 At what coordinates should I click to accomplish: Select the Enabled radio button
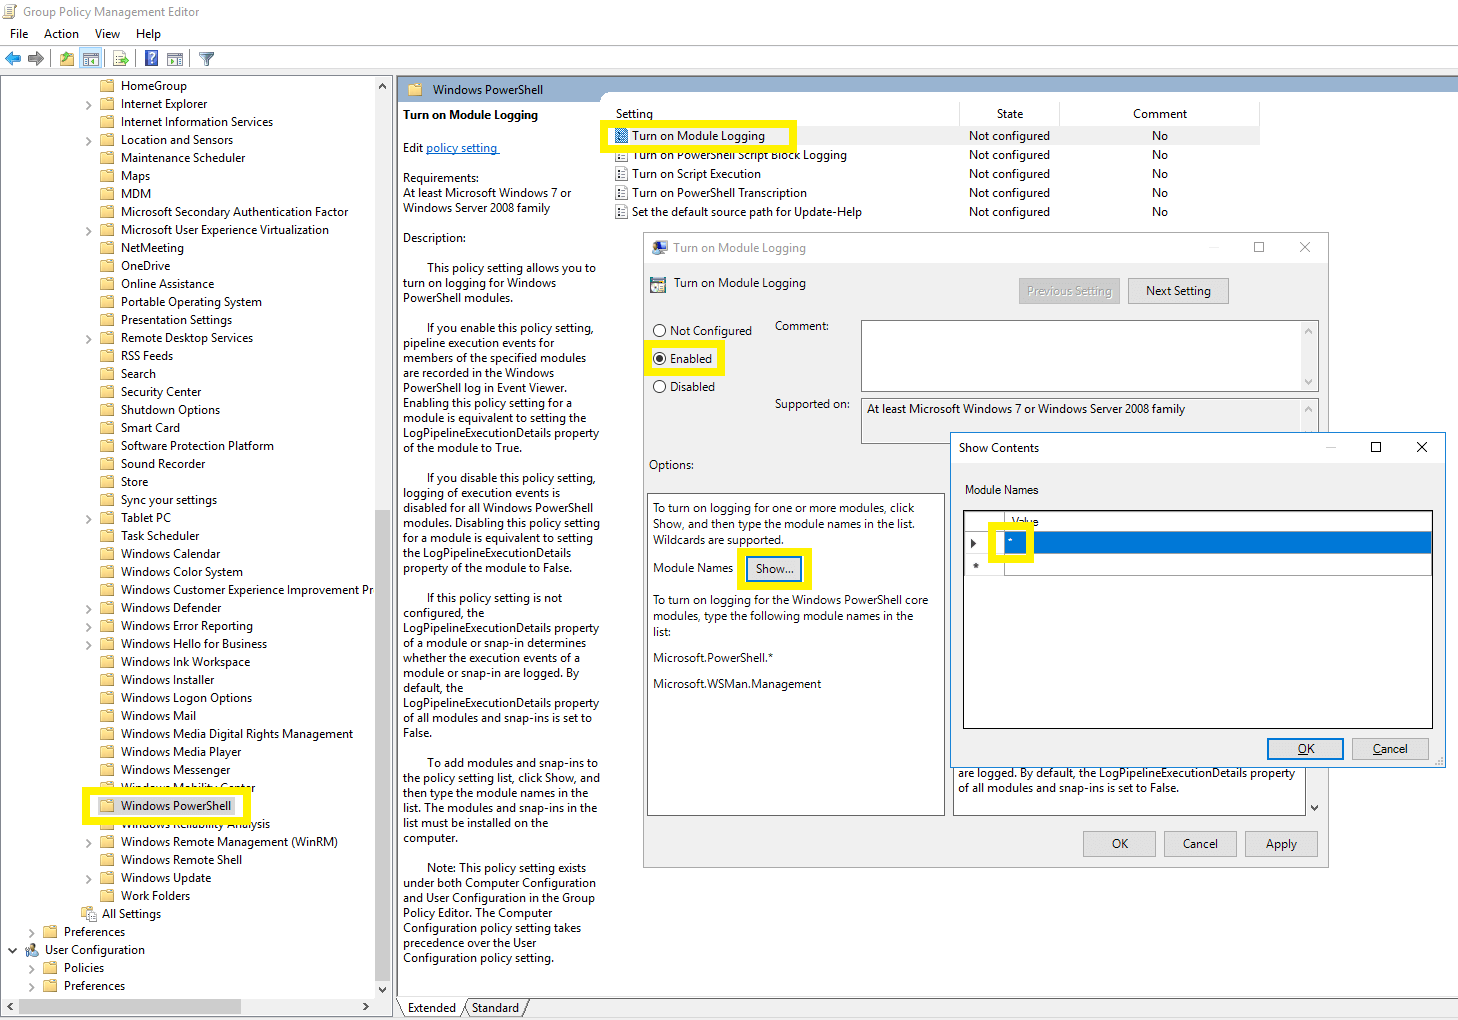[x=660, y=359]
